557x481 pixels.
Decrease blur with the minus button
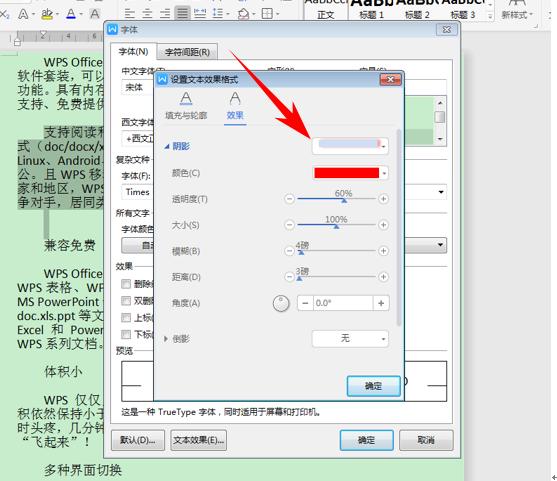[290, 251]
